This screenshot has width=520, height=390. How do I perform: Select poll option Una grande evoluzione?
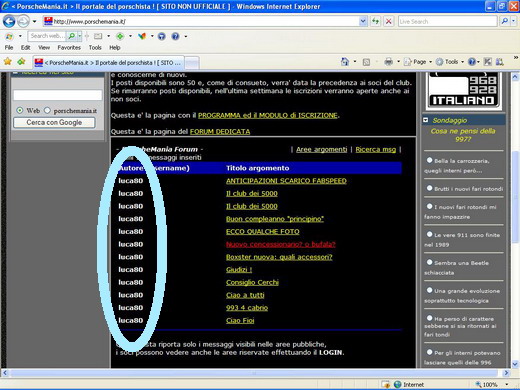429,290
